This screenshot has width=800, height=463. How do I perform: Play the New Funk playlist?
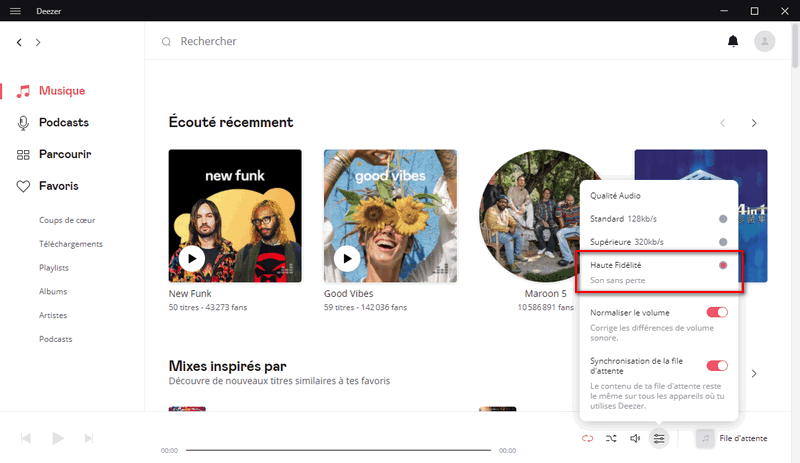tap(192, 259)
